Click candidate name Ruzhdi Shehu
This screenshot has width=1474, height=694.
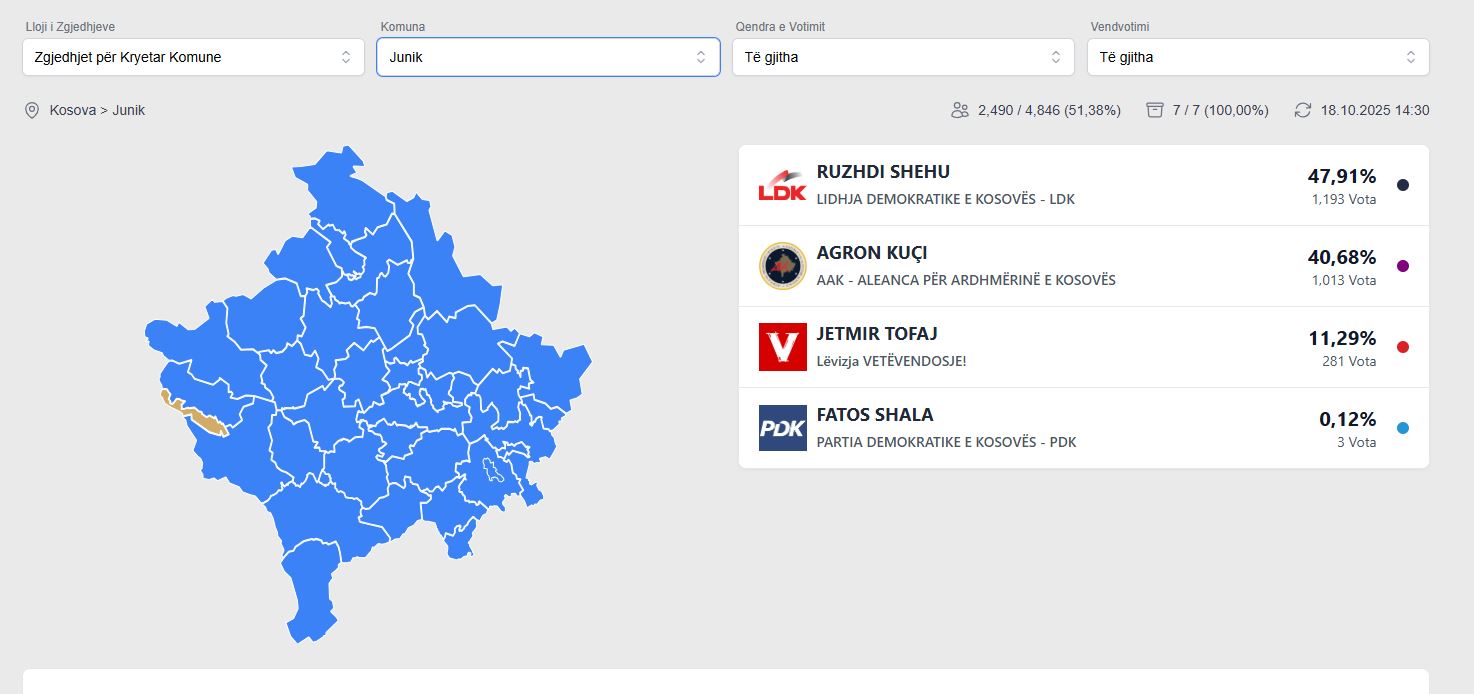(x=883, y=172)
